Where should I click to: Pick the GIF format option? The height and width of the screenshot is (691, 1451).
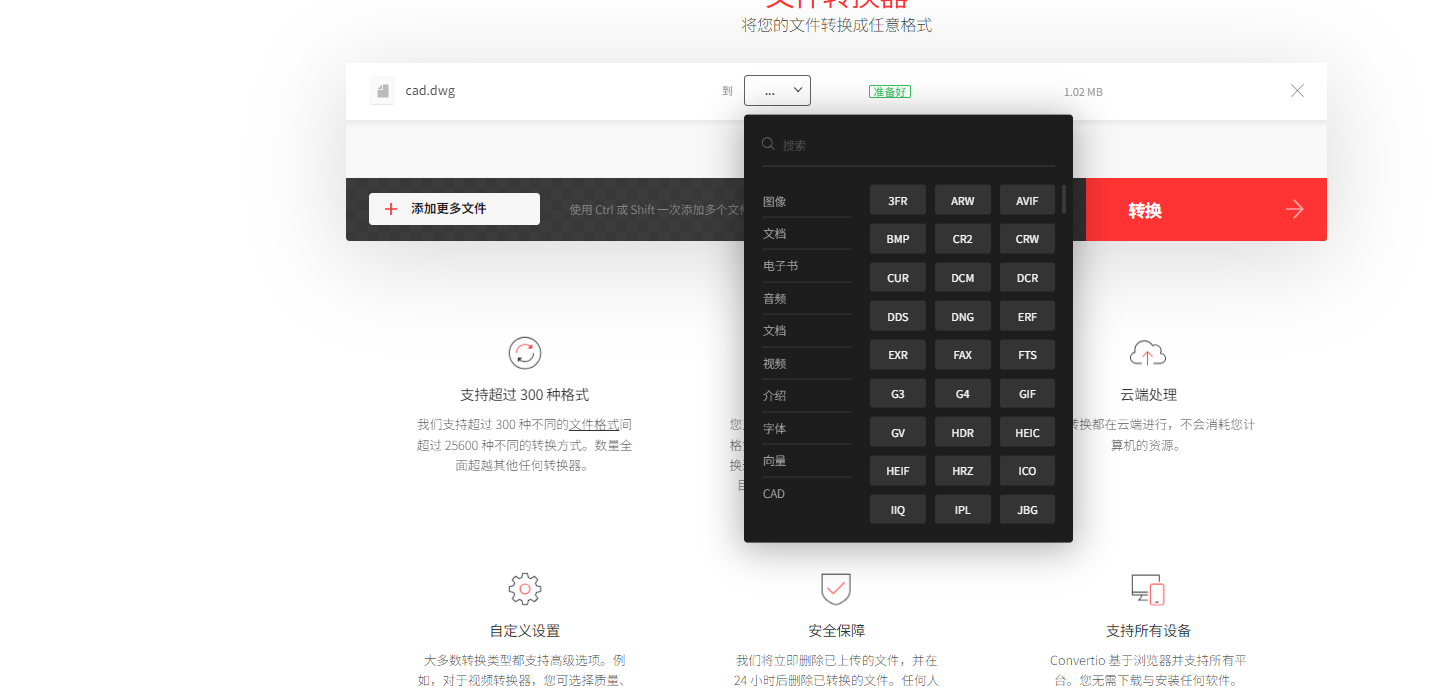1027,394
